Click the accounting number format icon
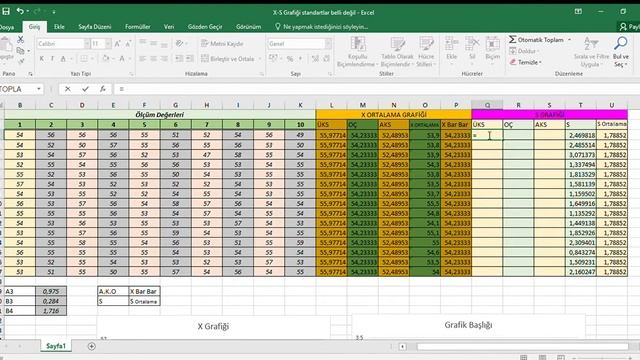640x360 pixels. 273,59
